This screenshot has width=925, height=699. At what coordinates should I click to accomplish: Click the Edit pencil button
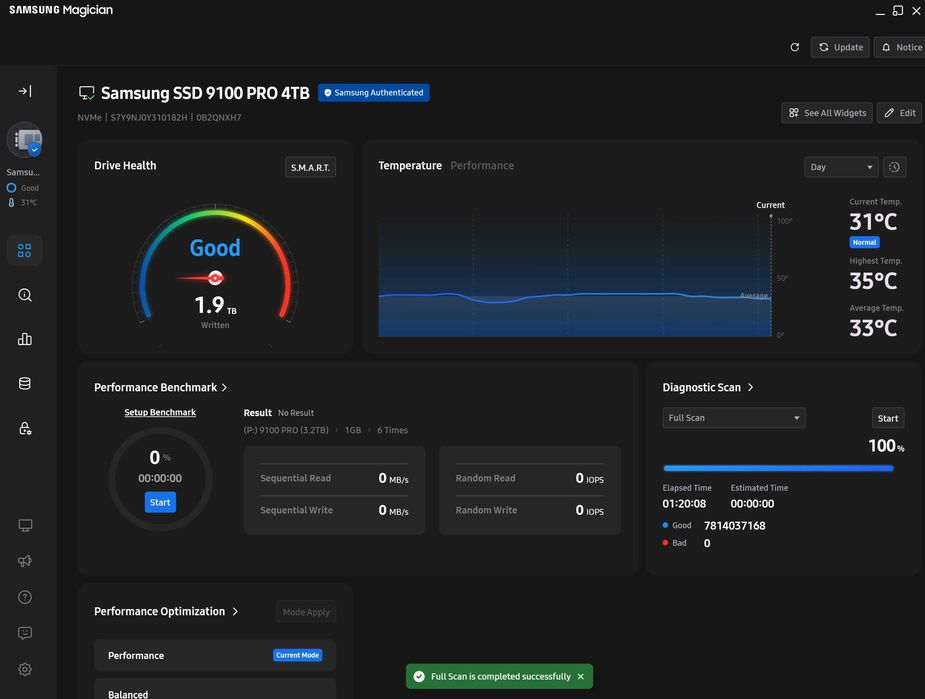point(900,113)
